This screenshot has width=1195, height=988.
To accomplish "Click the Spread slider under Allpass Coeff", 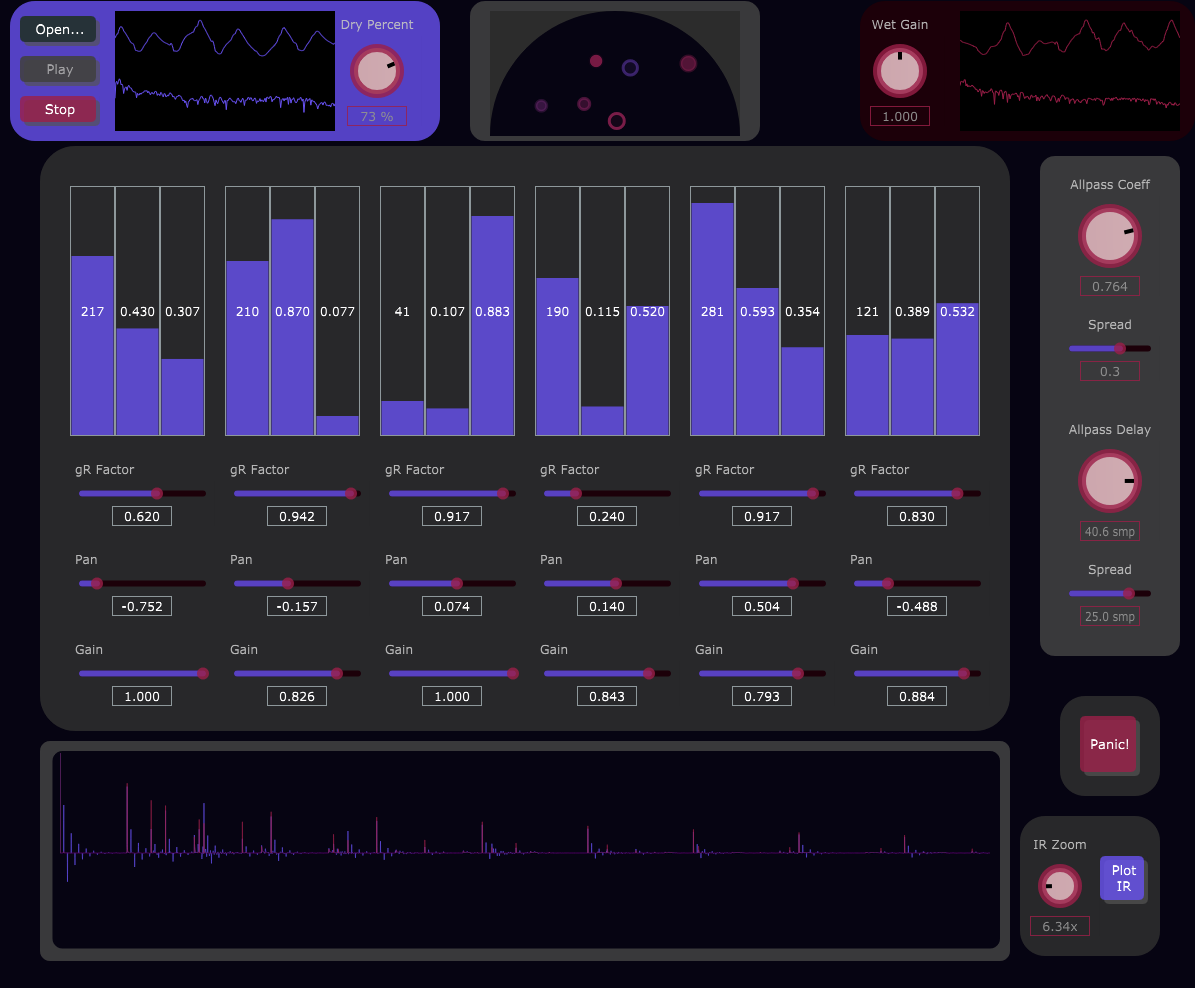I will point(1110,348).
